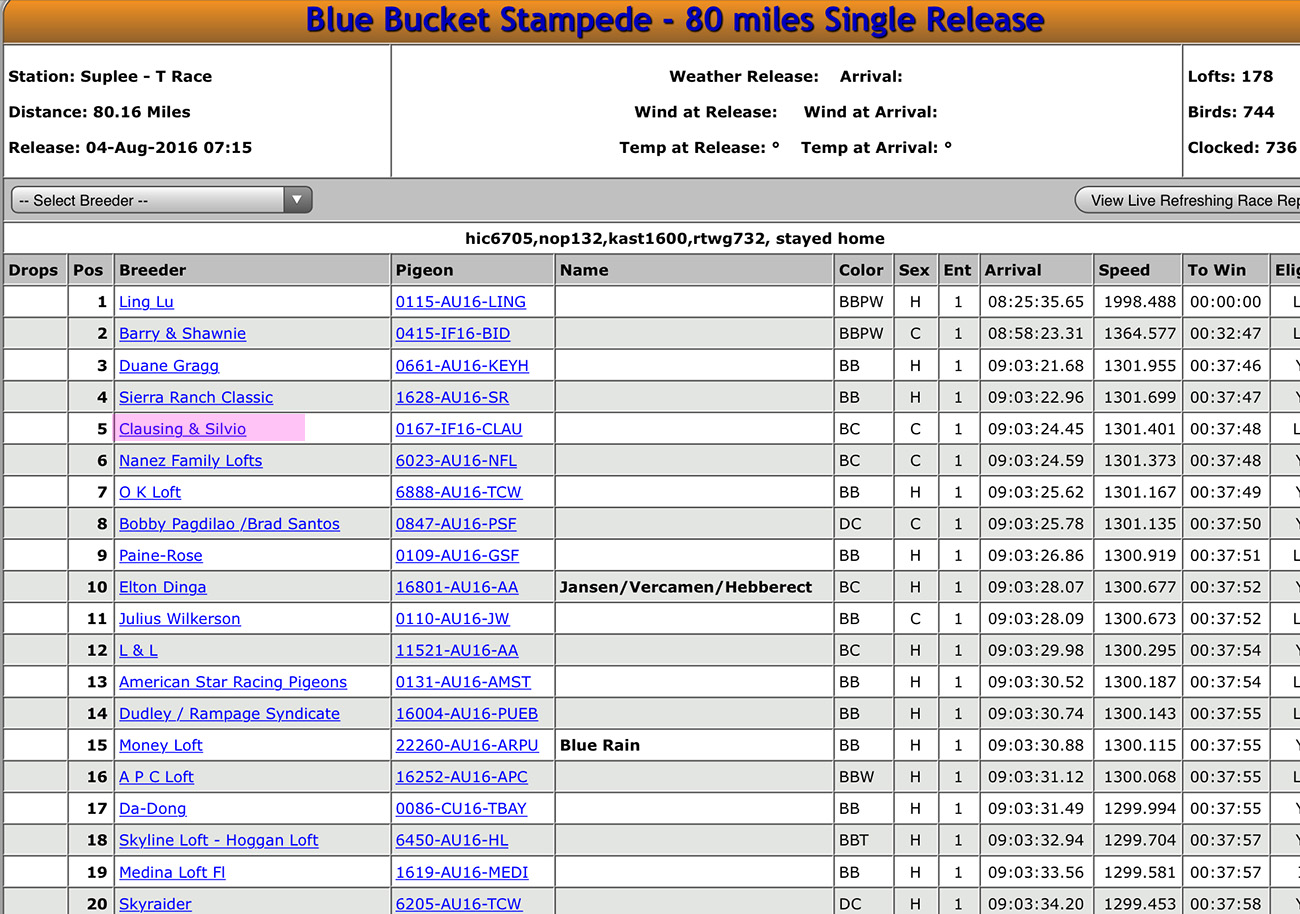The image size is (1300, 914).
Task: Open breeder link Da-Dong
Action: (x=152, y=808)
